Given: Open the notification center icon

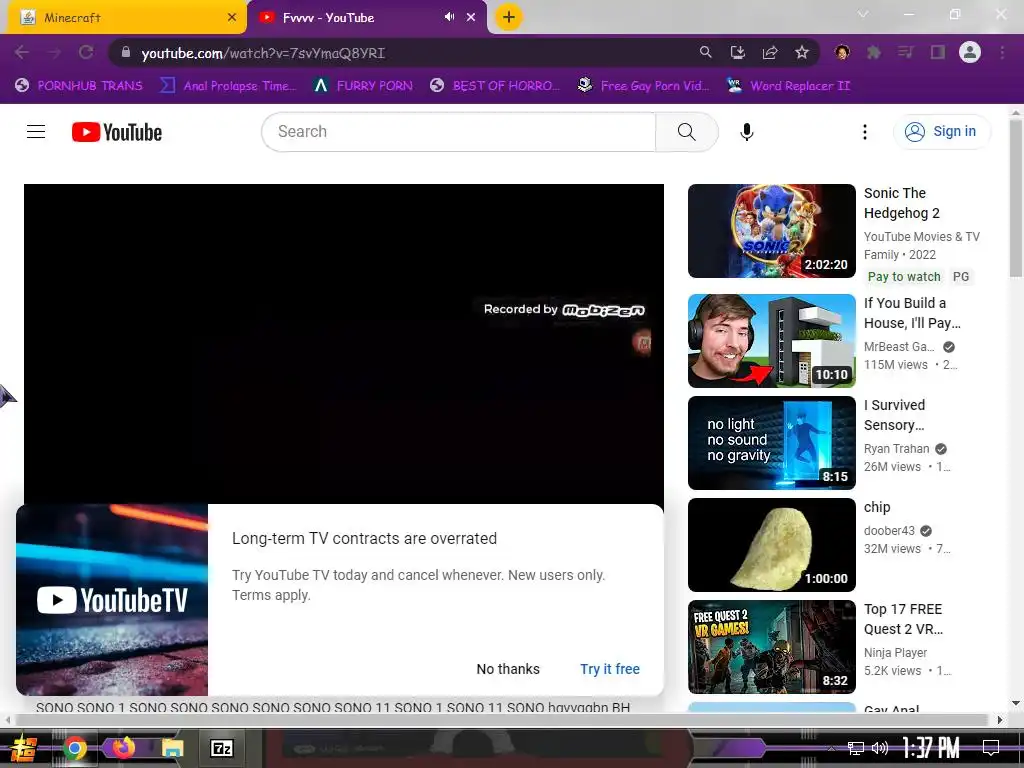Looking at the screenshot, I should (991, 748).
